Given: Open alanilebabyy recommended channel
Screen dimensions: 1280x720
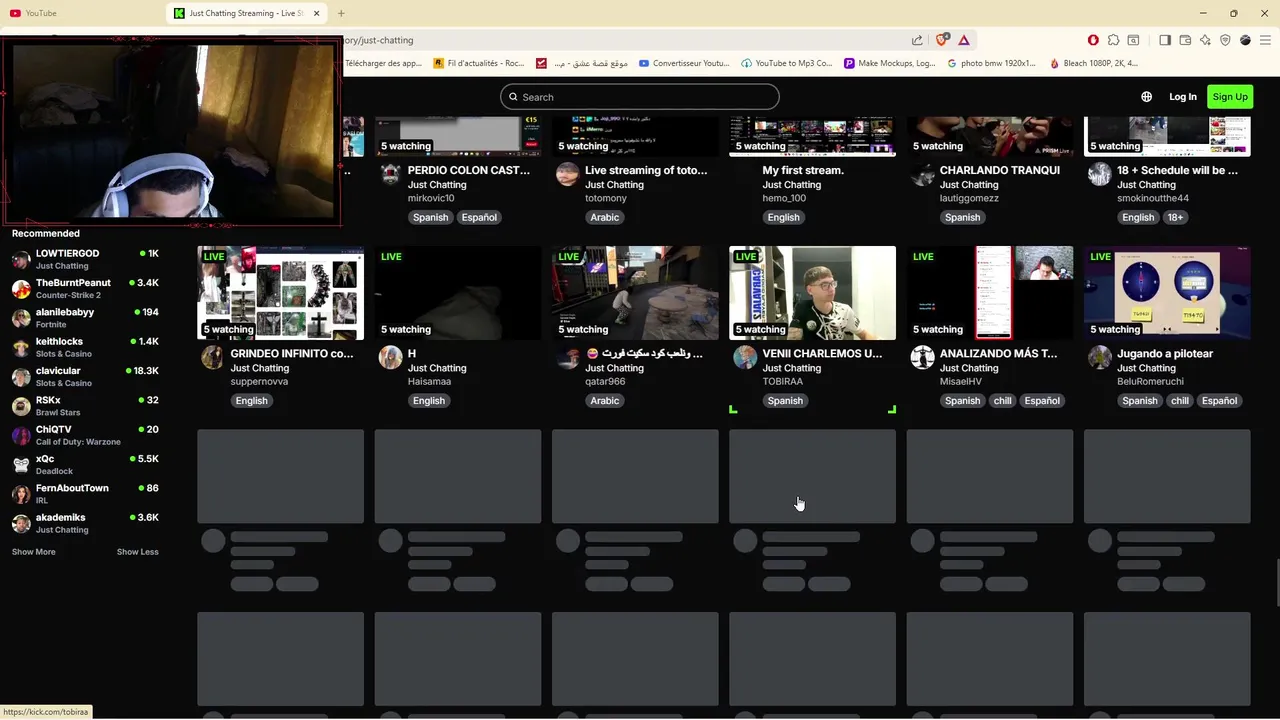Looking at the screenshot, I should 85,318.
